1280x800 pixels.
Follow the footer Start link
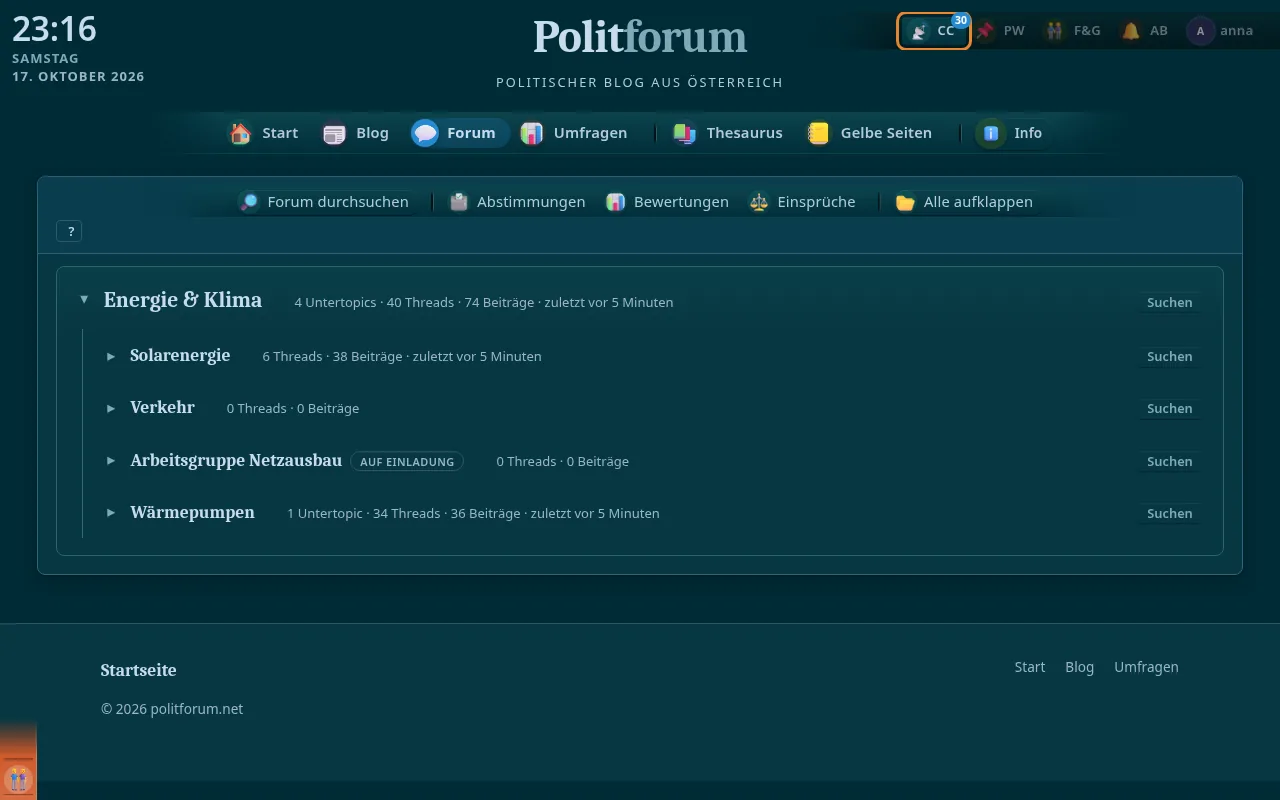(x=1029, y=667)
